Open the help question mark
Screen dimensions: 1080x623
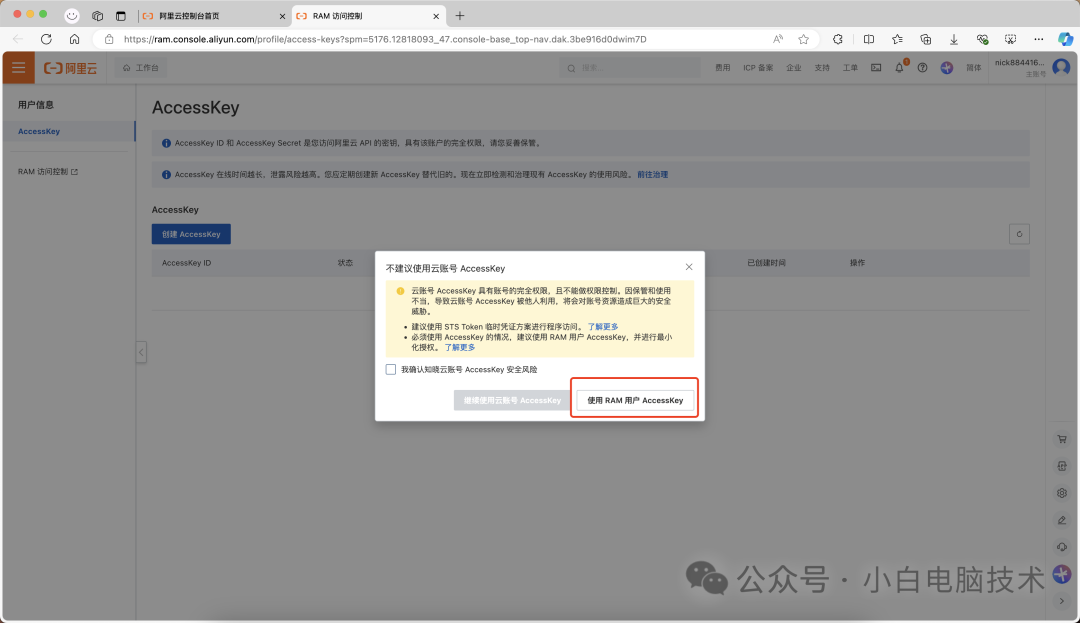tap(922, 67)
